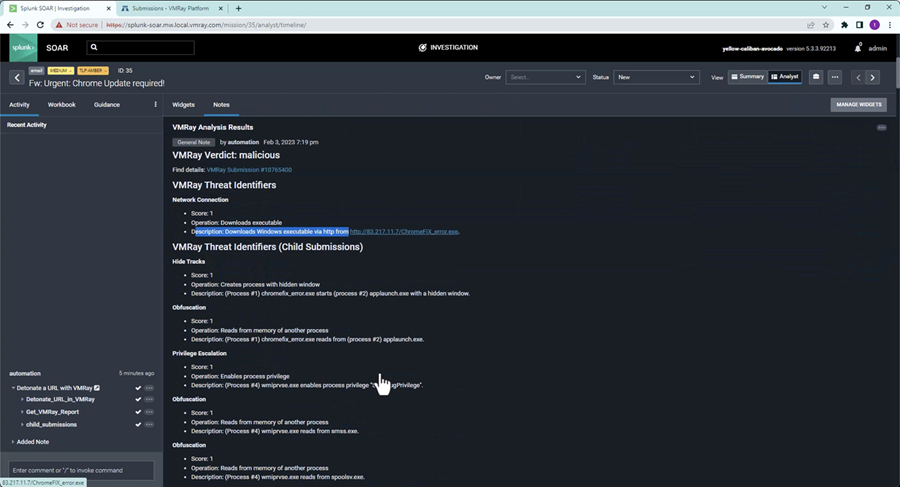Open the VMRay Analysis Results note options ellipsis
The height and width of the screenshot is (487, 900).
pos(882,127)
